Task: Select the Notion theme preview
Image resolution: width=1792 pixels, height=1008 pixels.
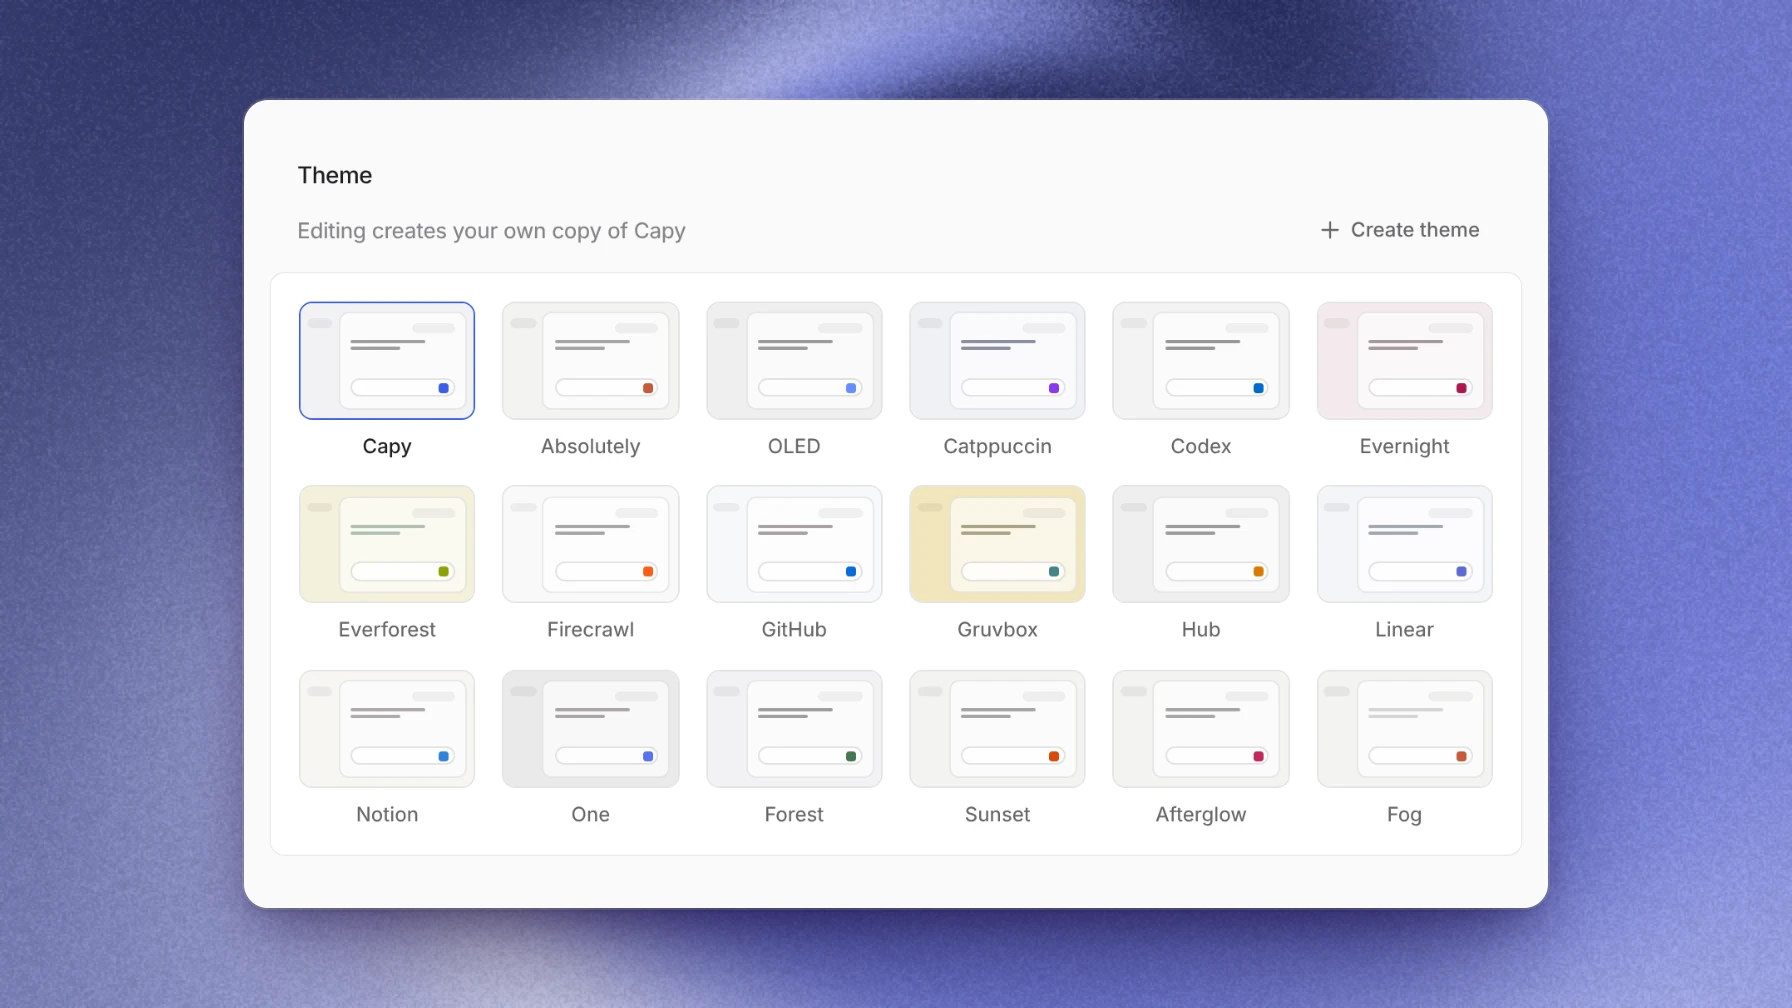Action: click(x=387, y=729)
